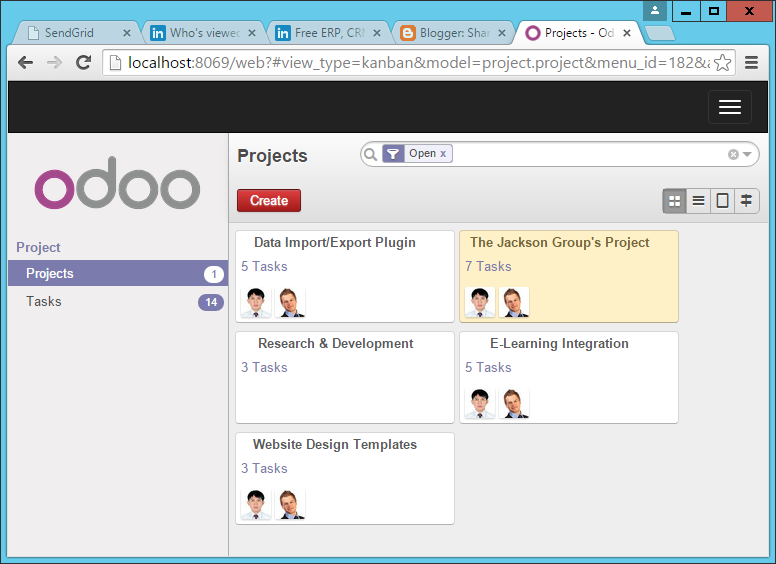Click into the Projects search field
Screen dimensions: 776x564
(589, 154)
